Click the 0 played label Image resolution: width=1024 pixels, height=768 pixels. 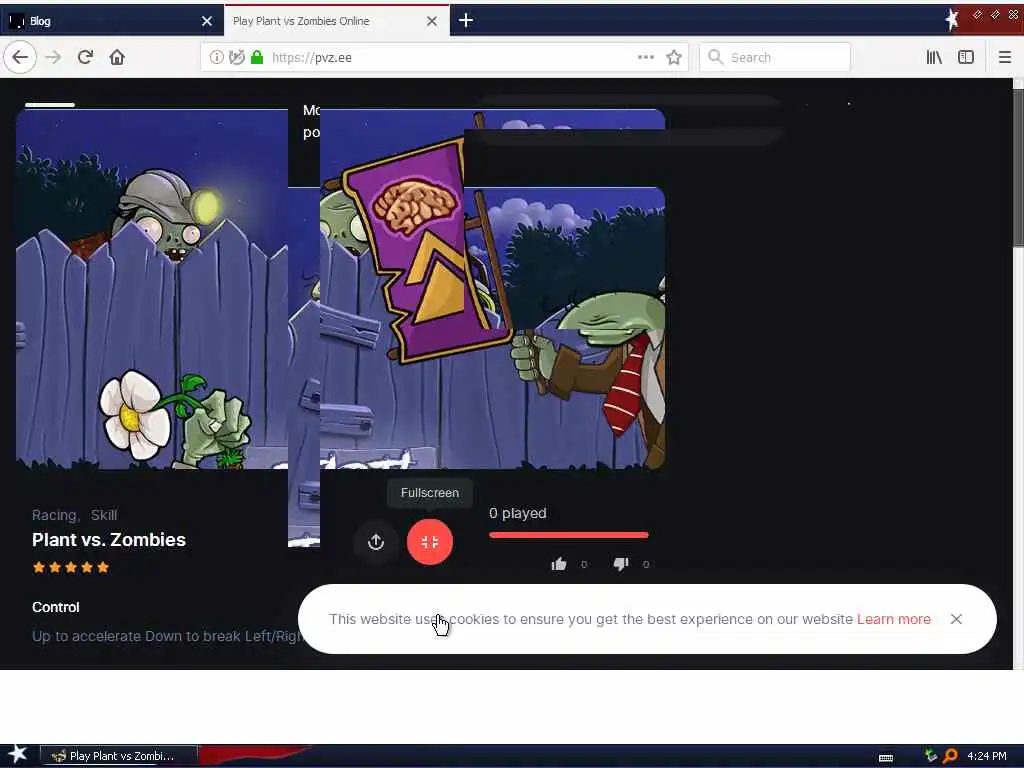coord(518,513)
